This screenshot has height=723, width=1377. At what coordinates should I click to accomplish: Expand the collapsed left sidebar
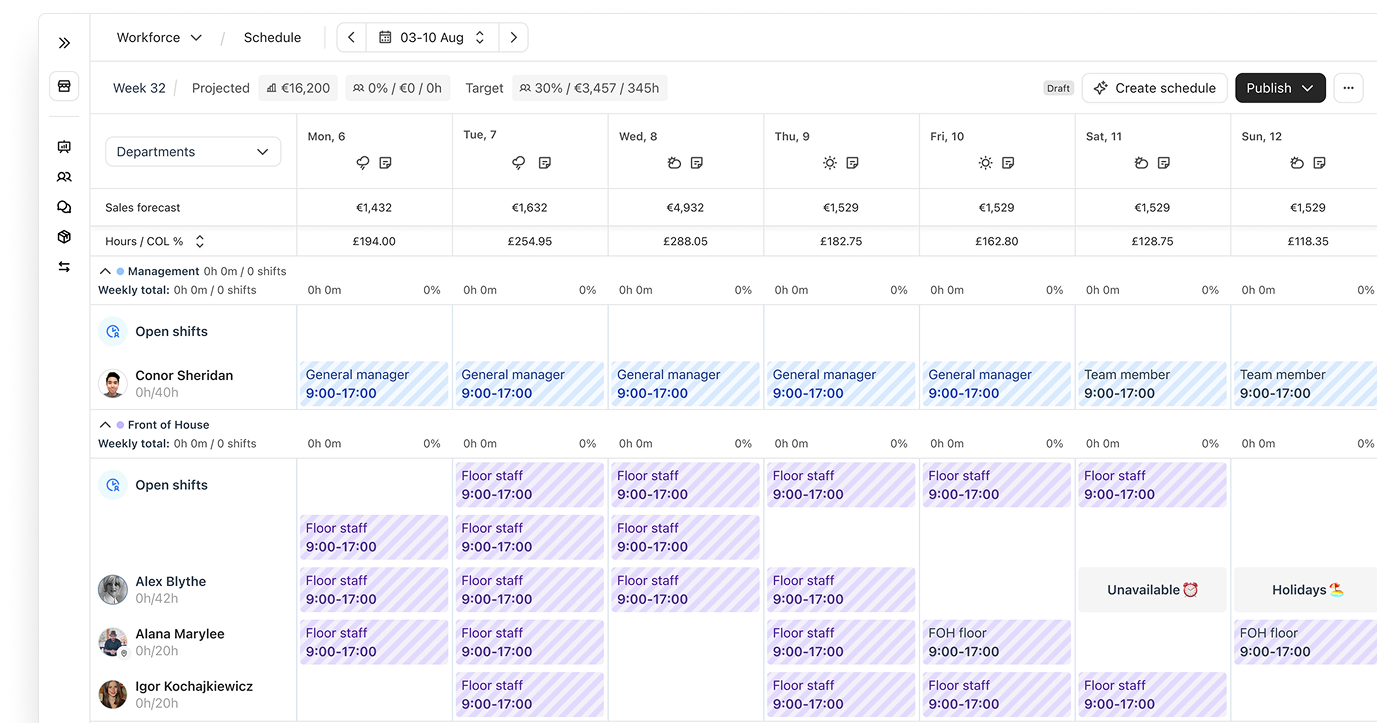pos(64,43)
